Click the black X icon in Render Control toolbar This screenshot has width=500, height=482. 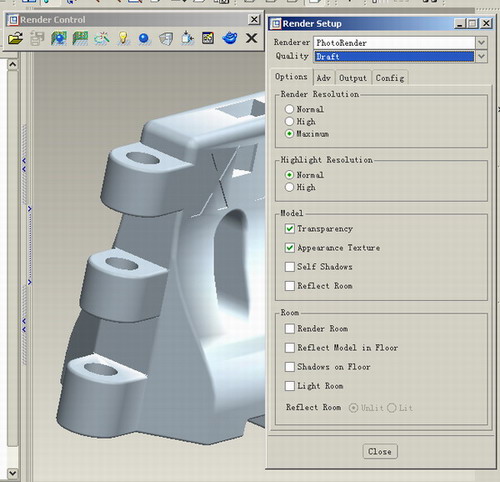coord(252,38)
